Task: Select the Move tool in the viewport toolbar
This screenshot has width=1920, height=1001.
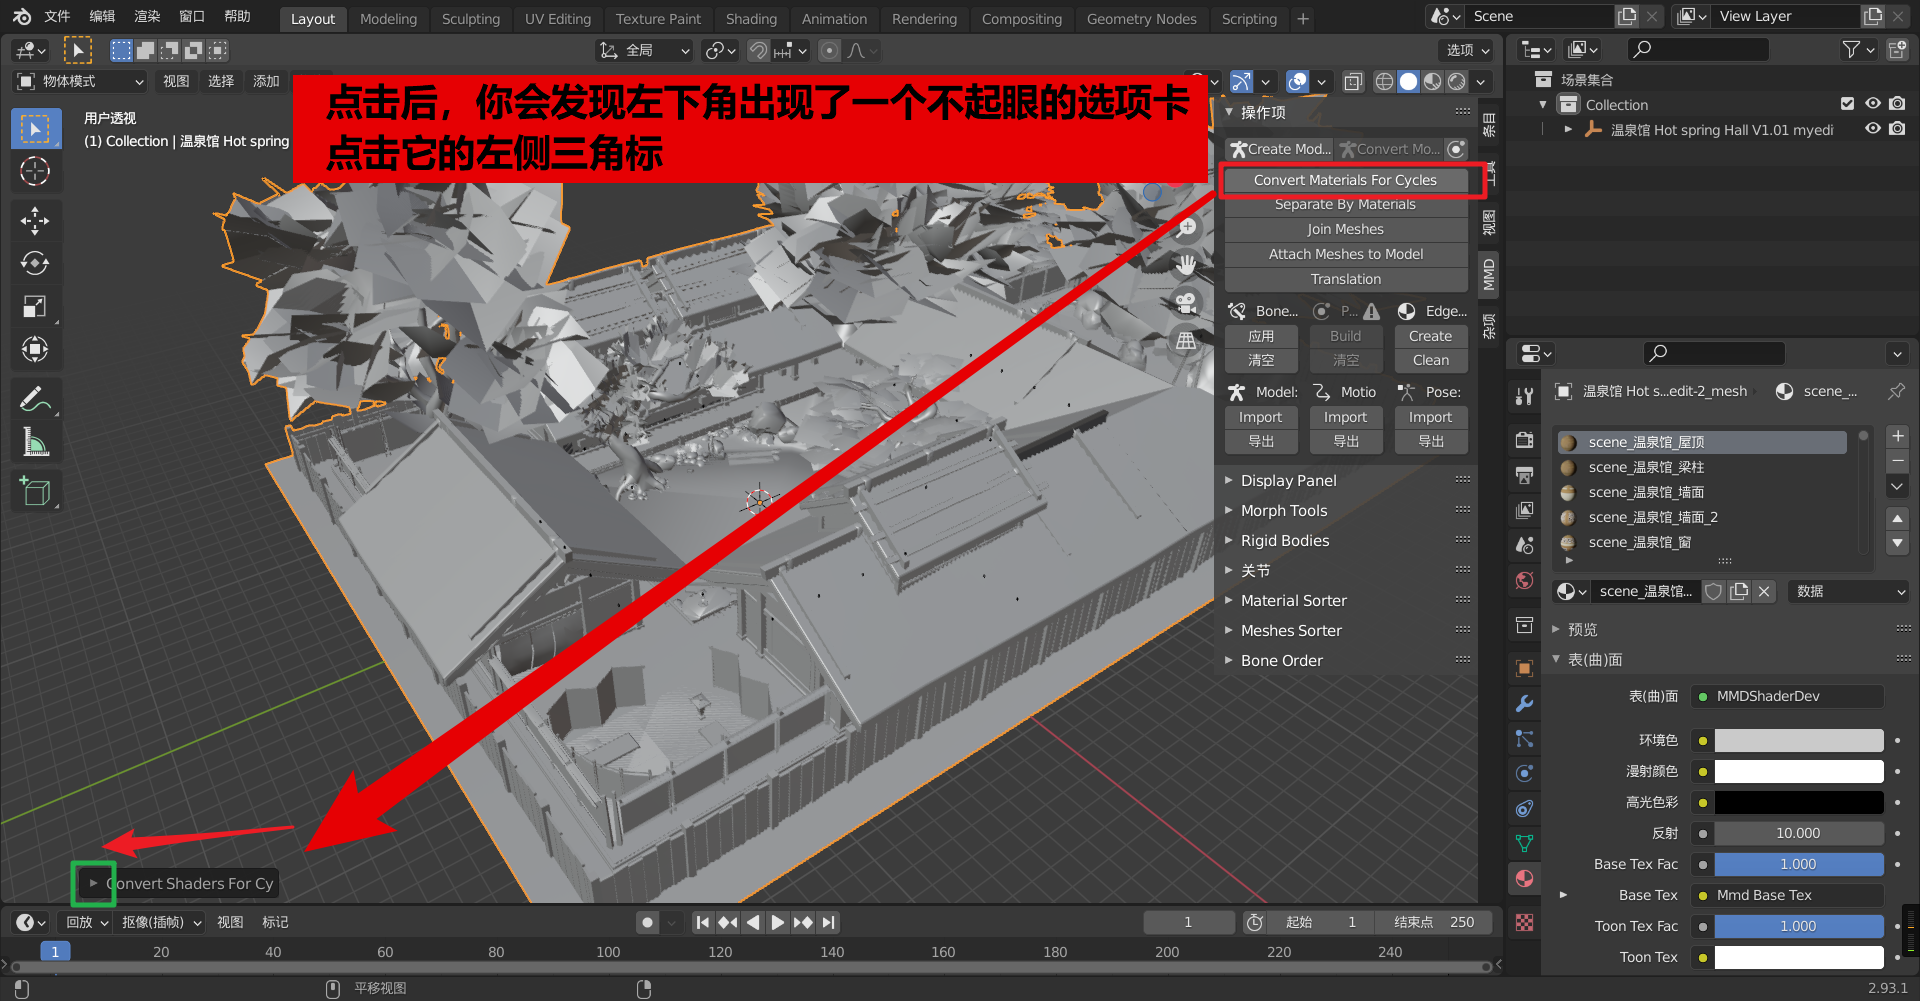Action: pyautogui.click(x=36, y=220)
